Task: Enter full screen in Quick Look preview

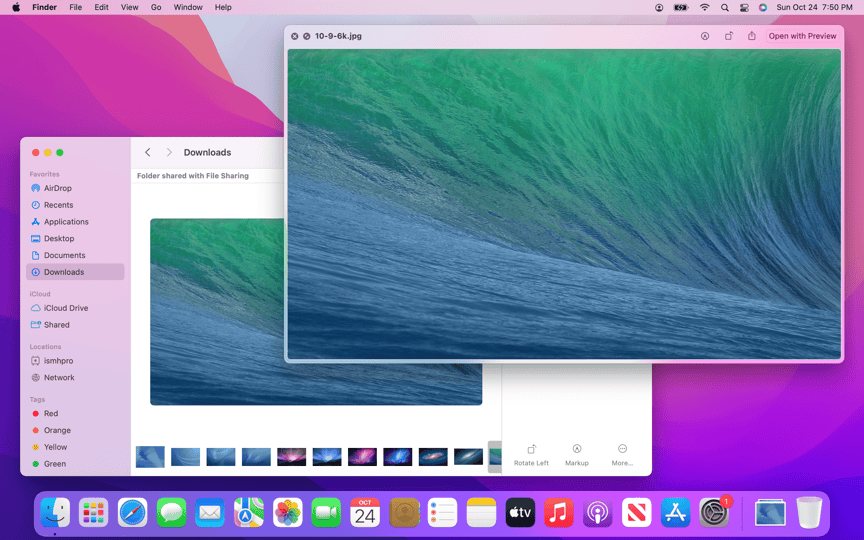Action: (x=306, y=36)
